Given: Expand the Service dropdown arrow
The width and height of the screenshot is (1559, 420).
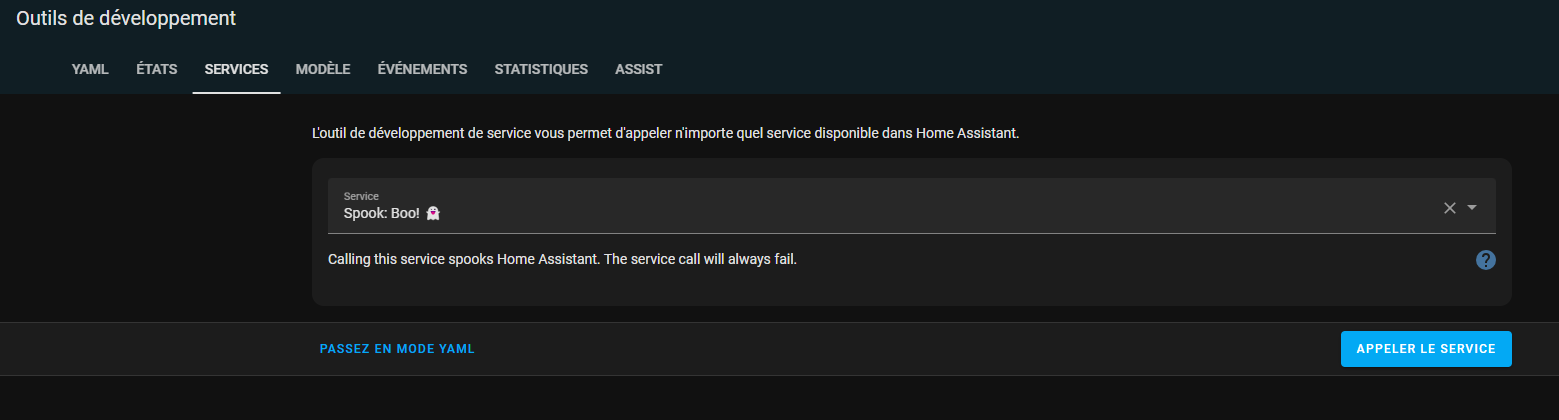Looking at the screenshot, I should [x=1472, y=208].
